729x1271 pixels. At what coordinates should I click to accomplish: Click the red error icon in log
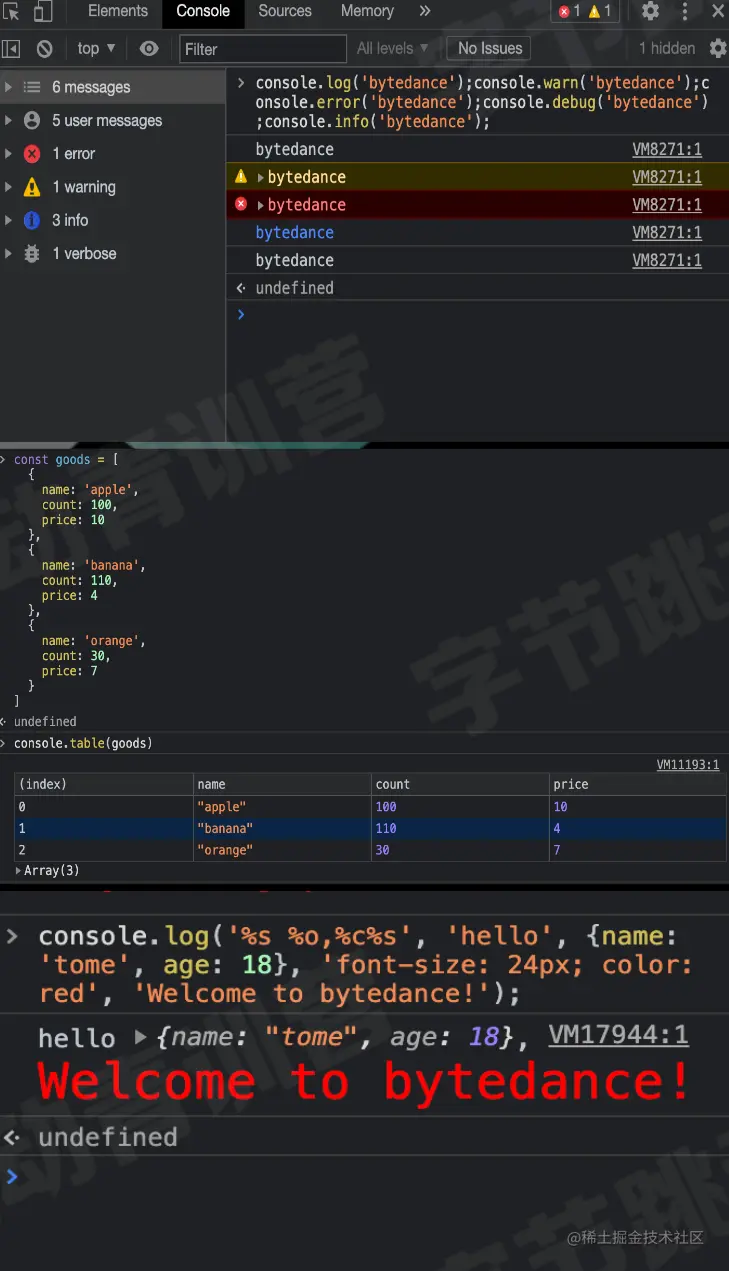click(240, 204)
